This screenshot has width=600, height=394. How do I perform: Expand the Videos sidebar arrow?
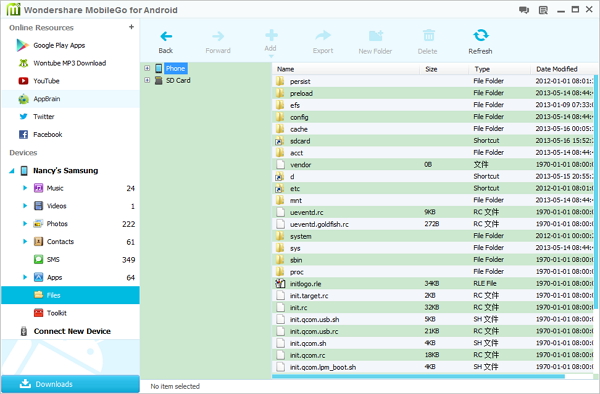(25, 206)
